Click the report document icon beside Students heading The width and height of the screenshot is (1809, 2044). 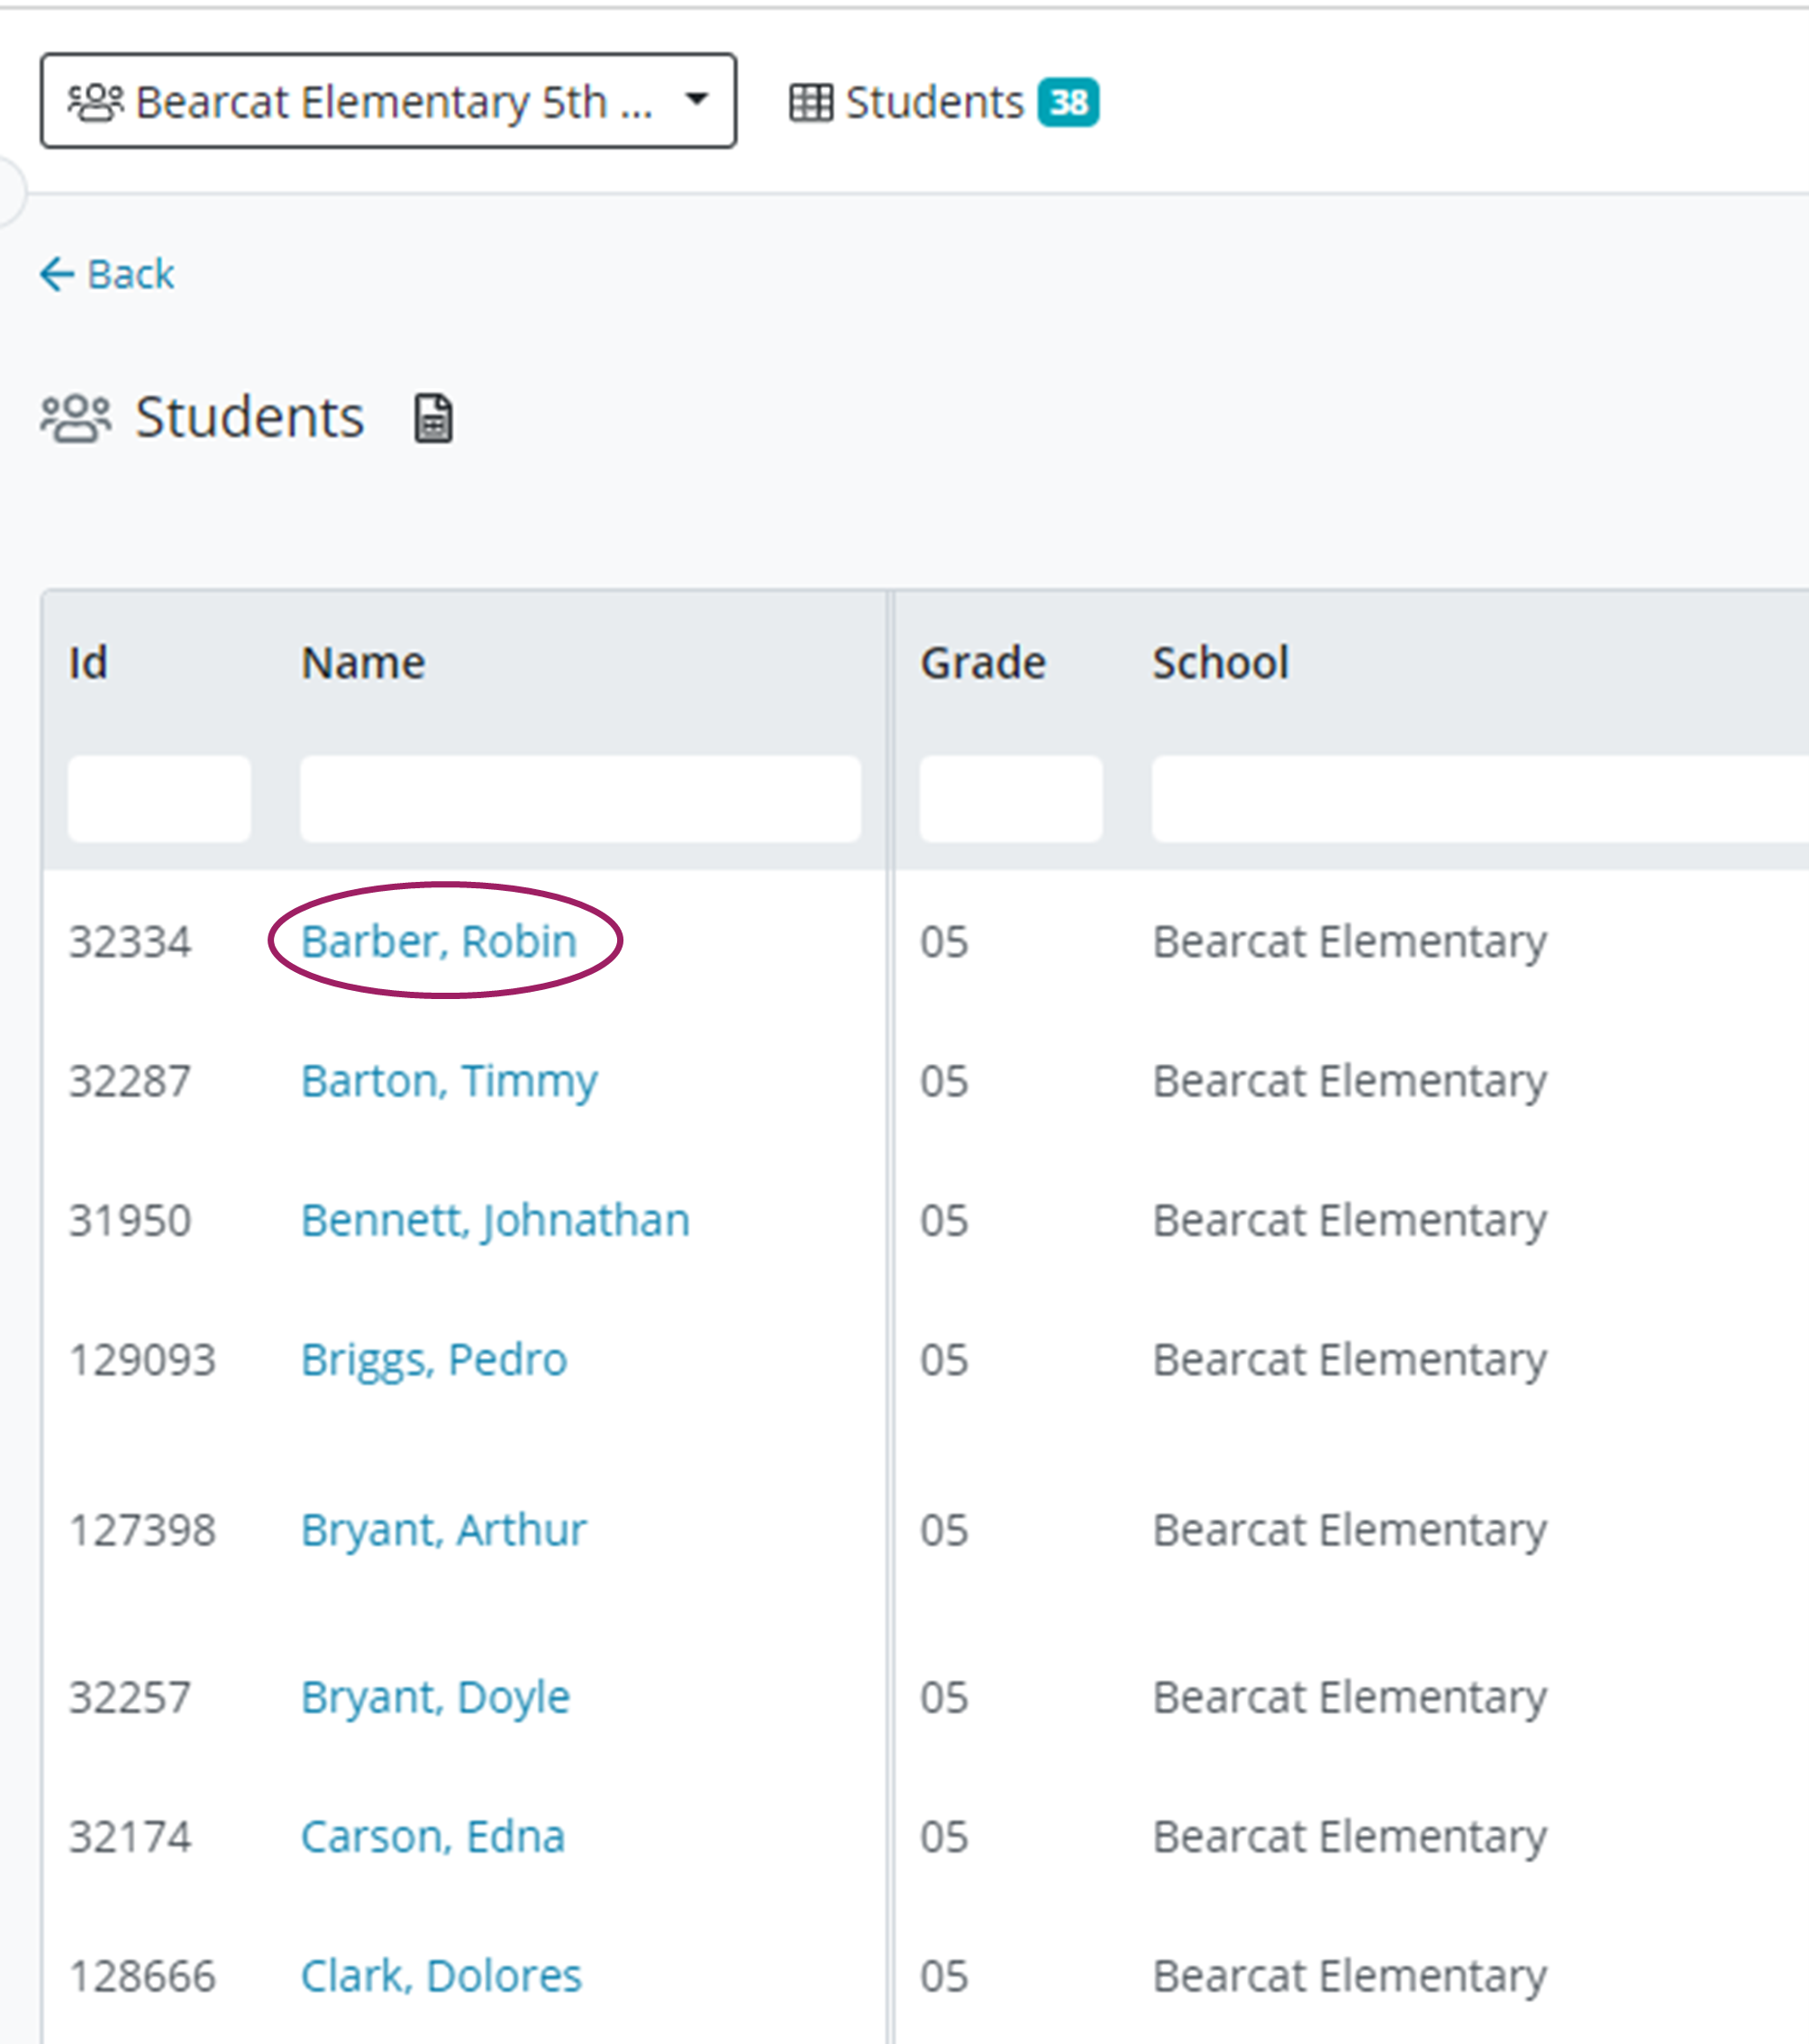(434, 419)
